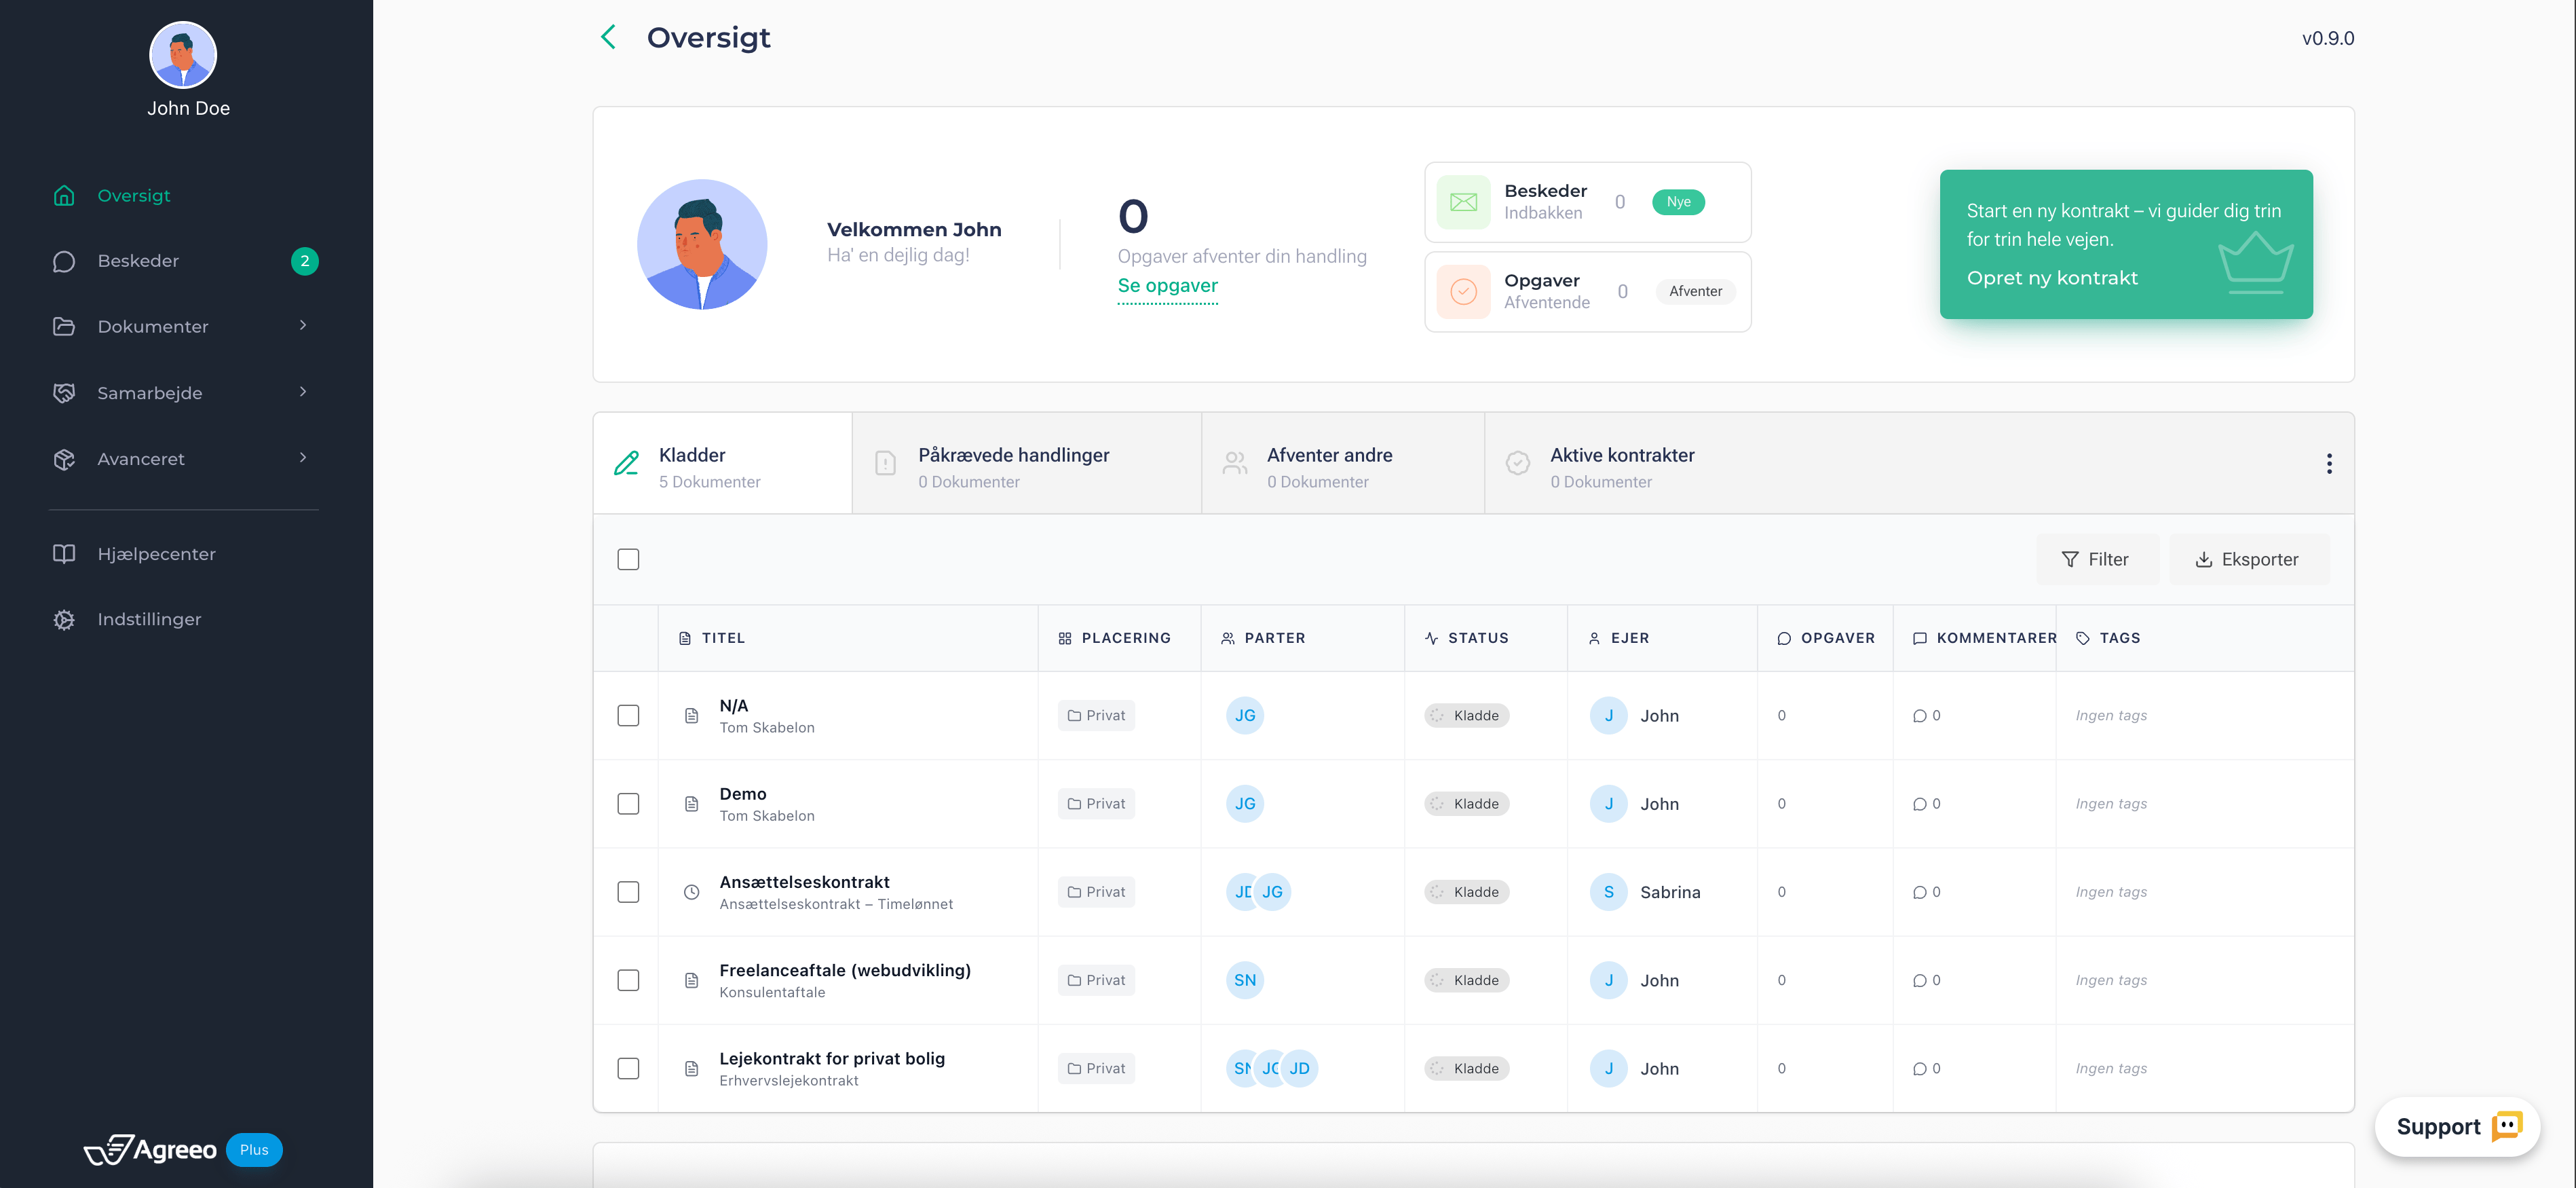Select checkbox for Lejekontrakt for privat bolig
The image size is (2576, 1188).
click(x=628, y=1069)
